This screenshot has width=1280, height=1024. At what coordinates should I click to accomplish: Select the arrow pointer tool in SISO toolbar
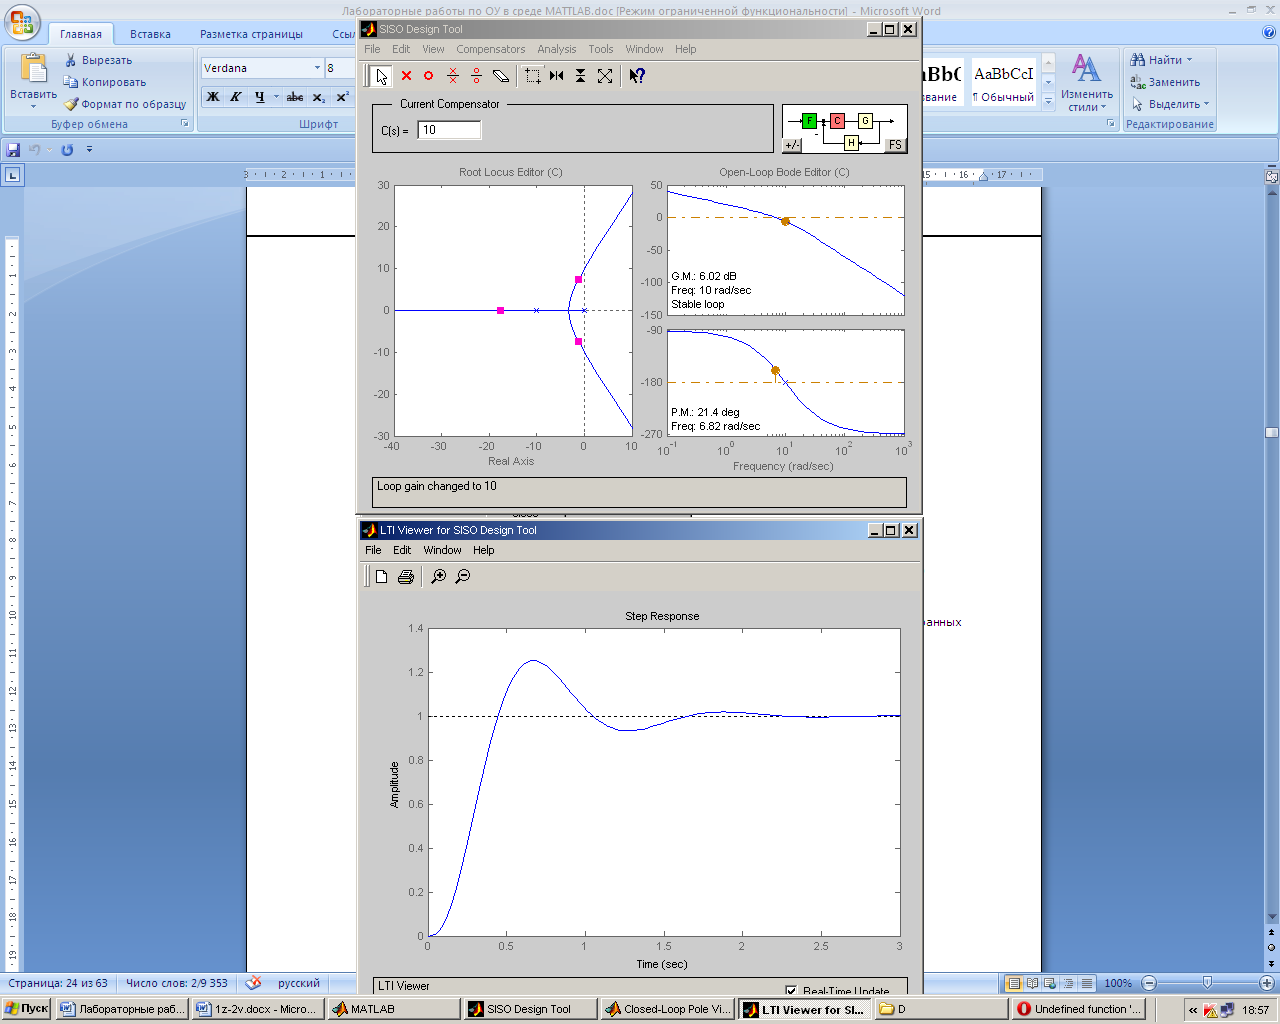tap(381, 76)
